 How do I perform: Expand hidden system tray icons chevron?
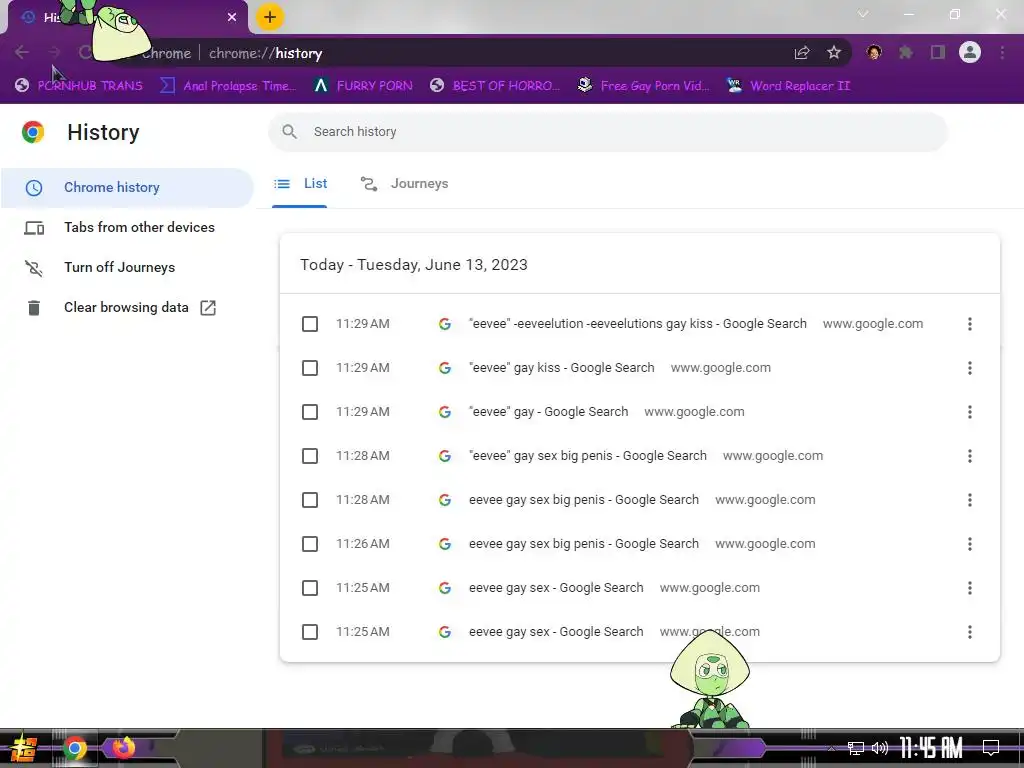click(831, 748)
